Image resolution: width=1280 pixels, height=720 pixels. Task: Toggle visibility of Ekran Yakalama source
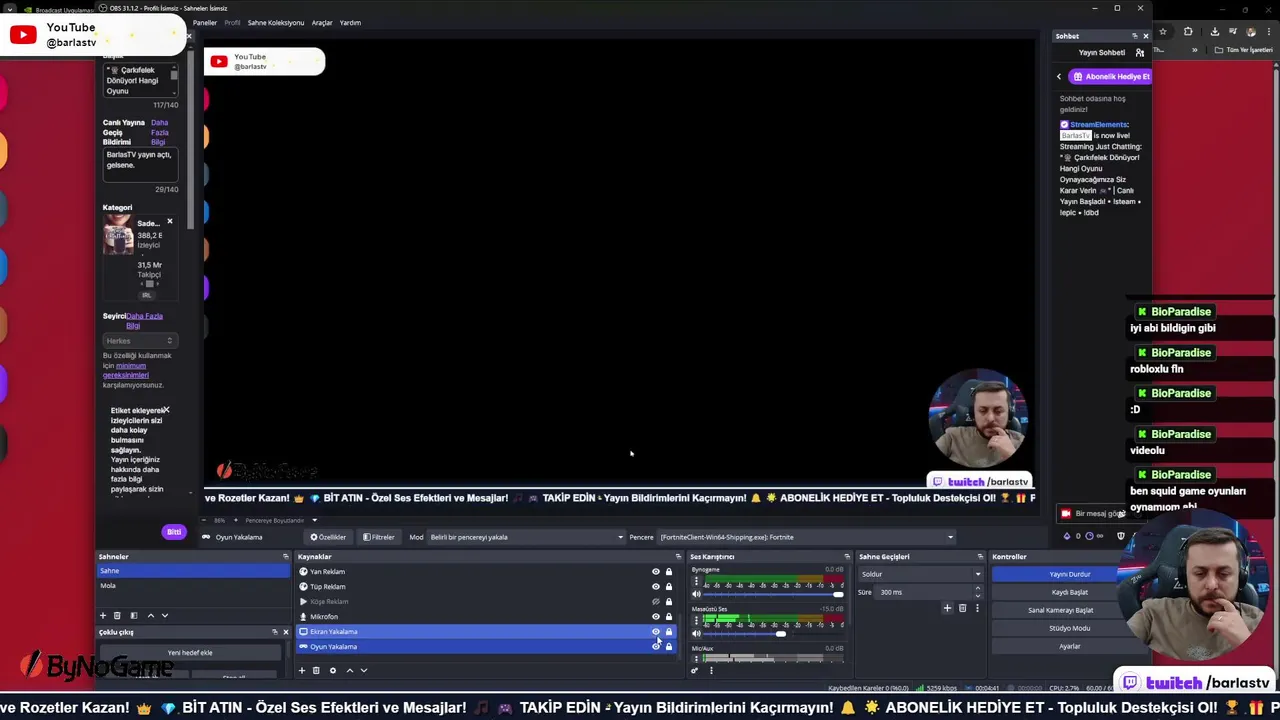point(656,632)
